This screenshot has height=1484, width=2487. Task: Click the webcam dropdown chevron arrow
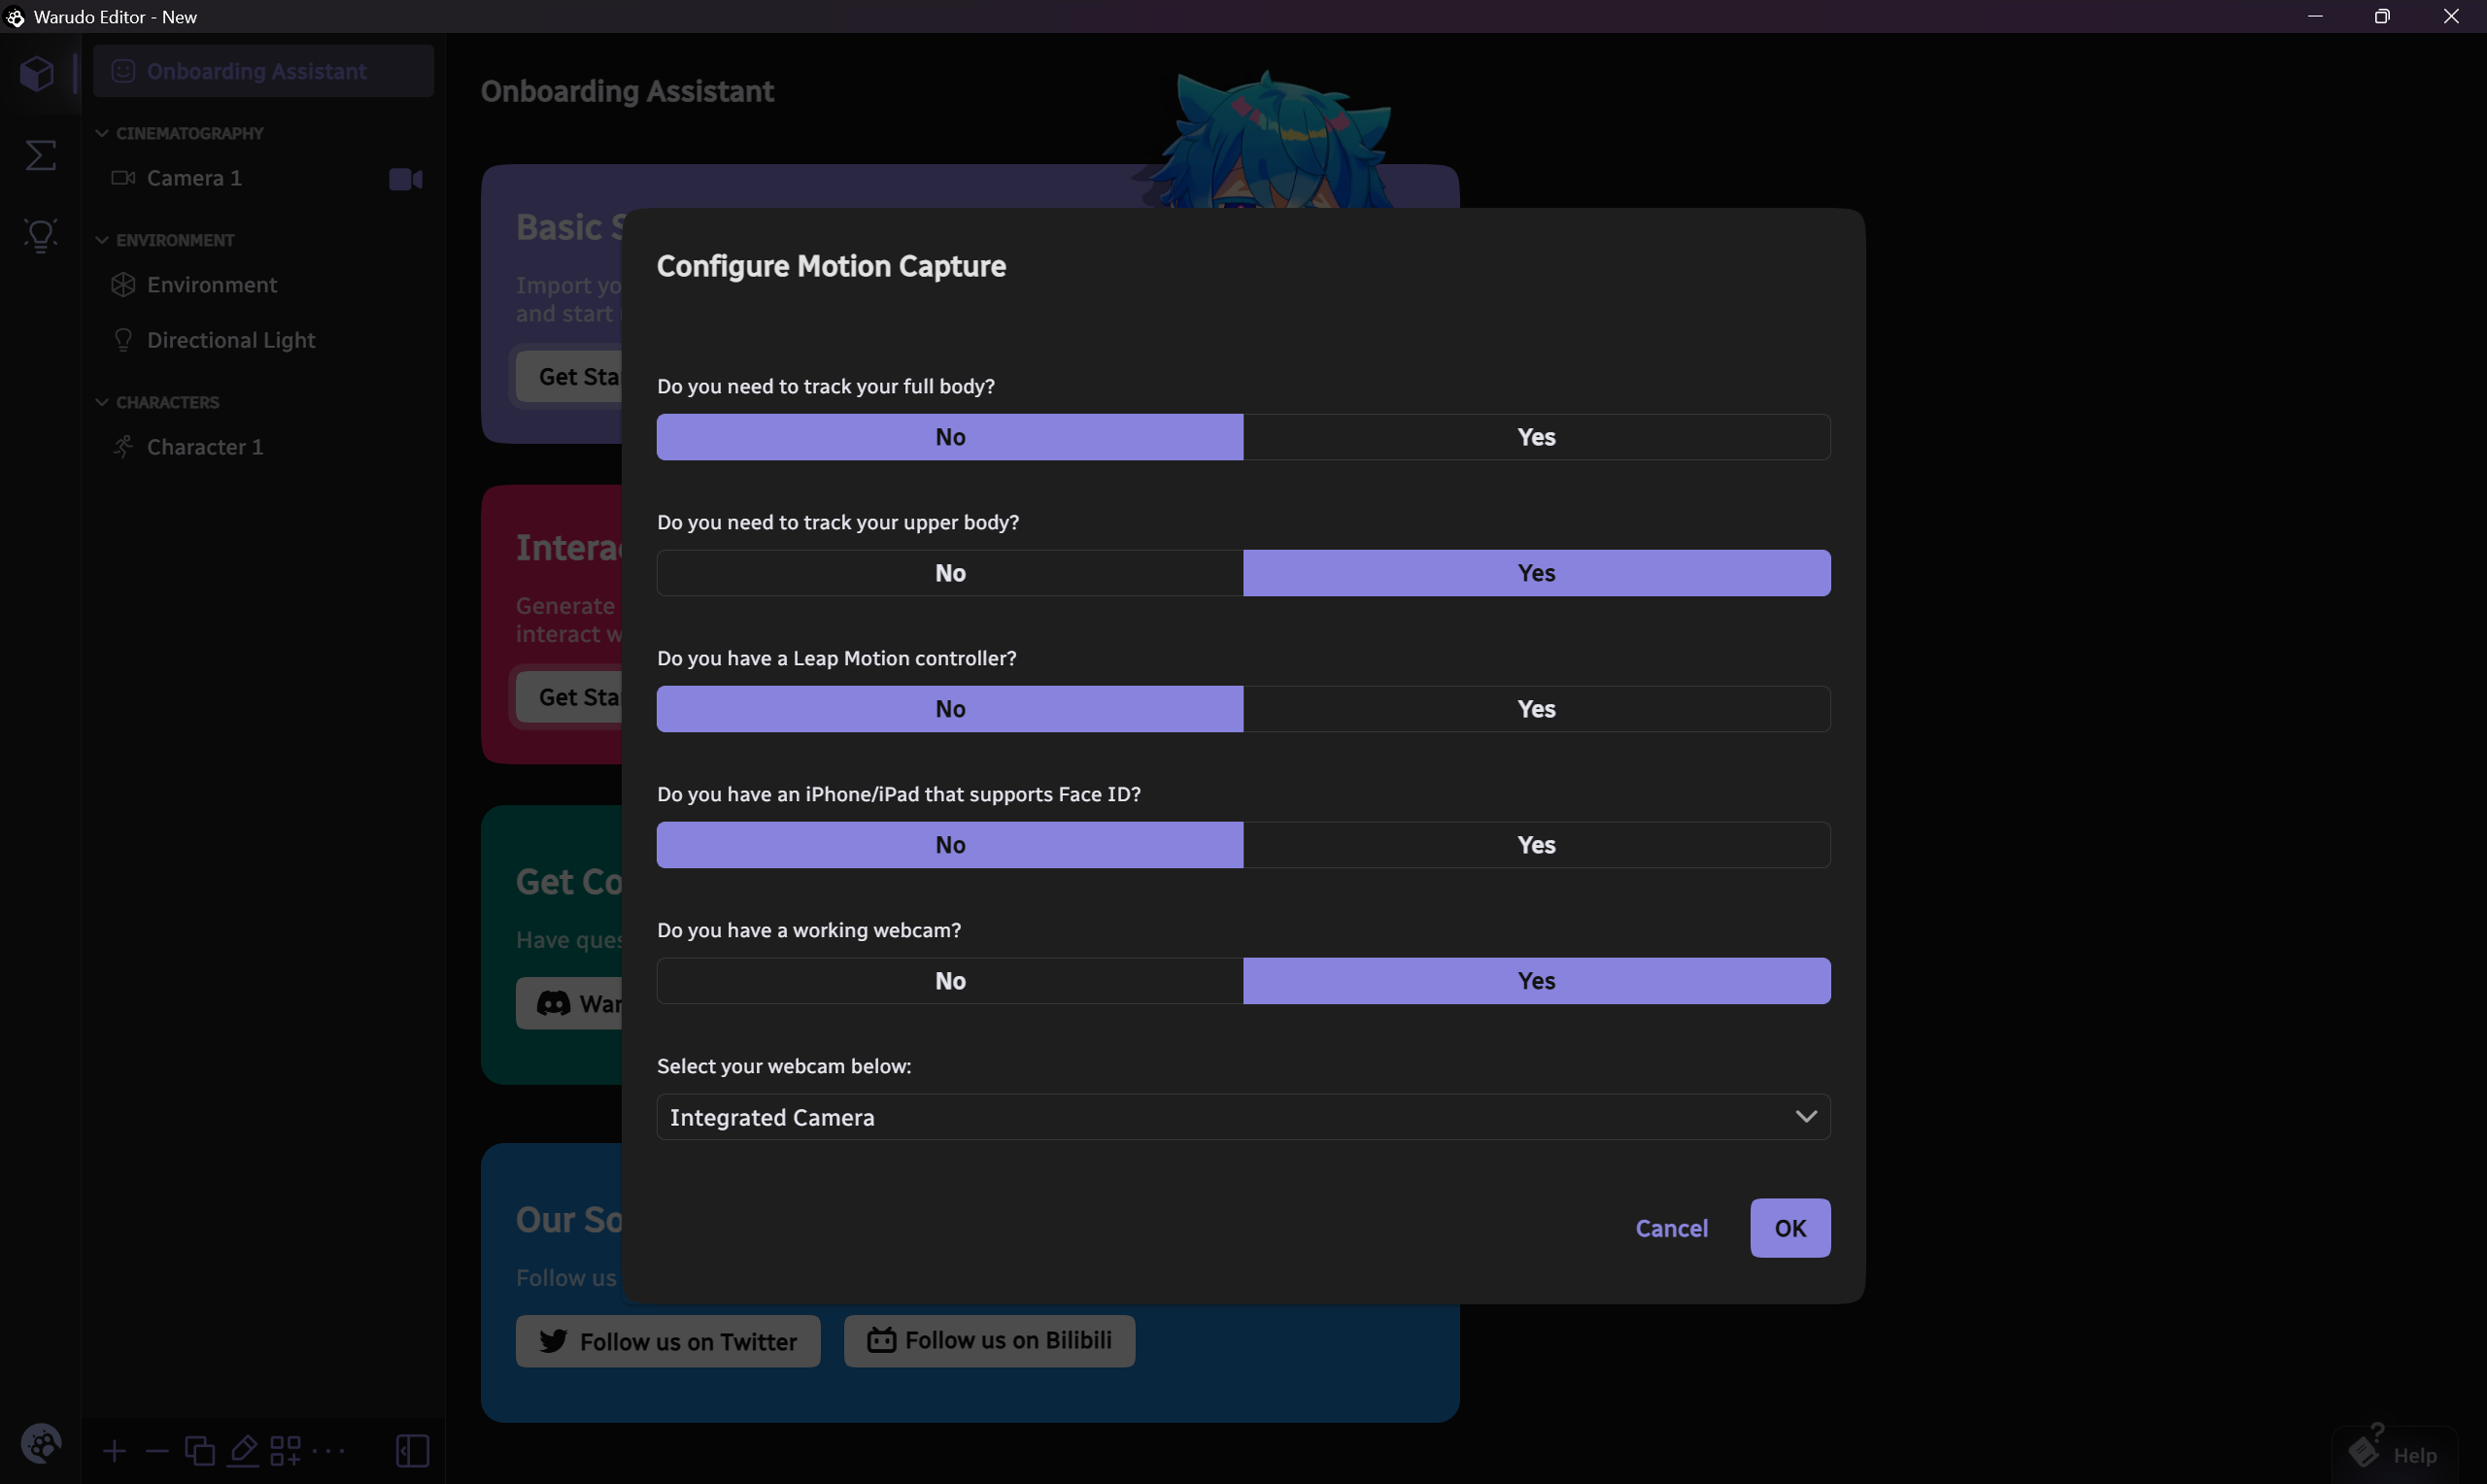click(x=1805, y=1117)
